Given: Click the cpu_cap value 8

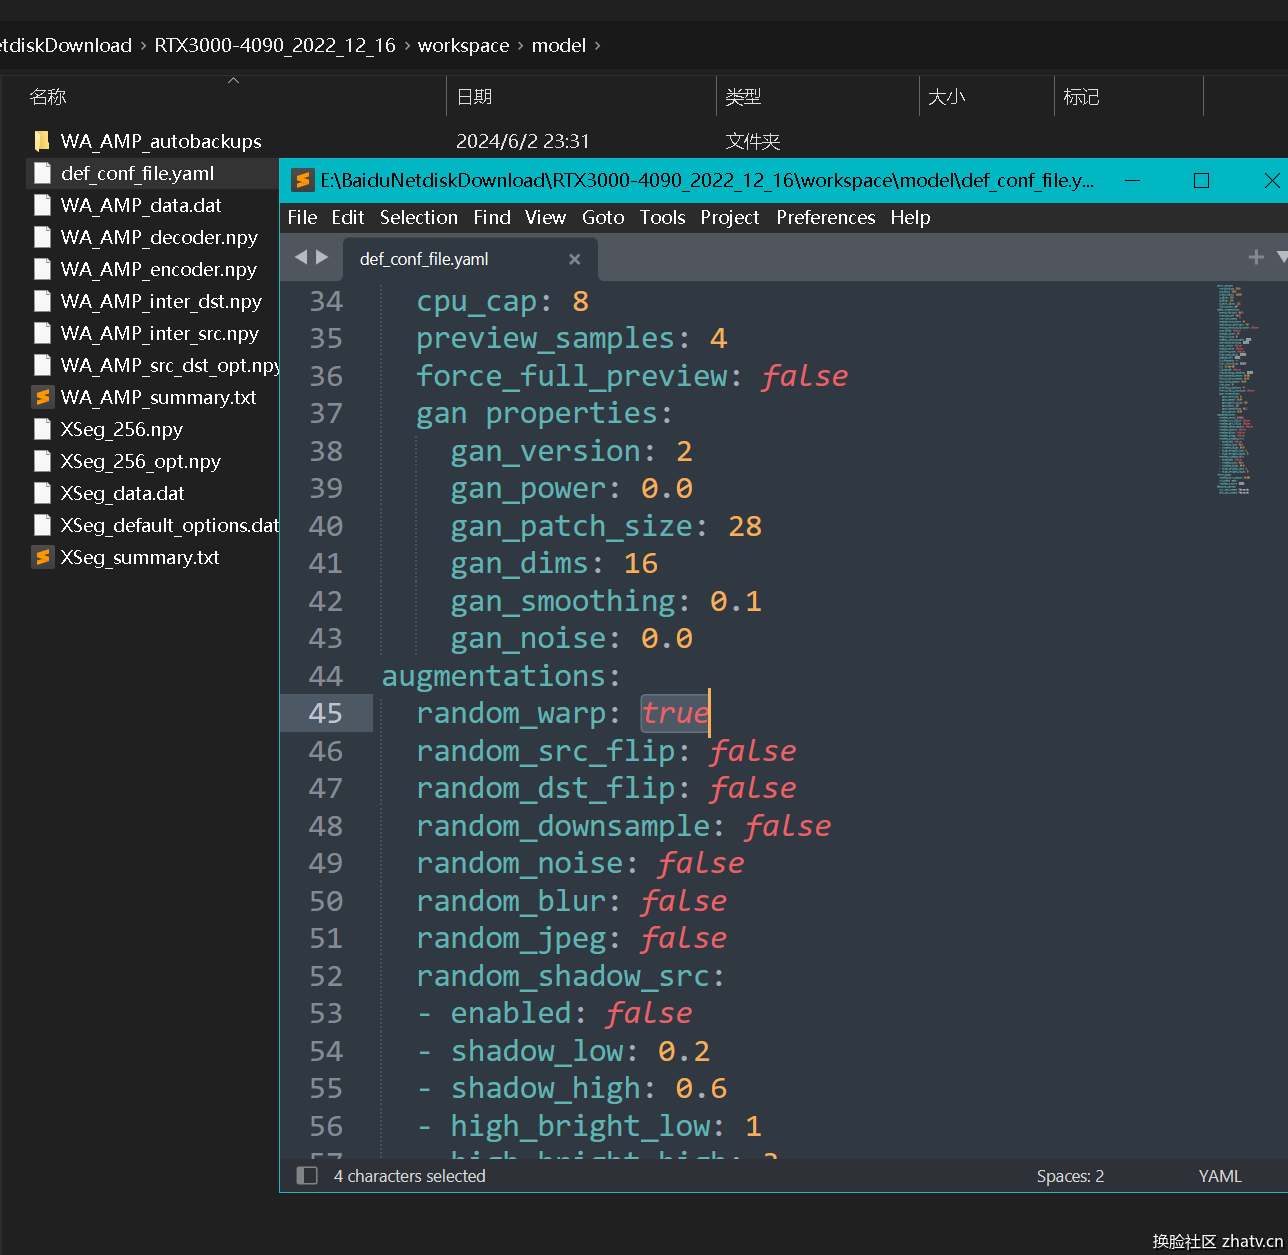Looking at the screenshot, I should tap(580, 301).
